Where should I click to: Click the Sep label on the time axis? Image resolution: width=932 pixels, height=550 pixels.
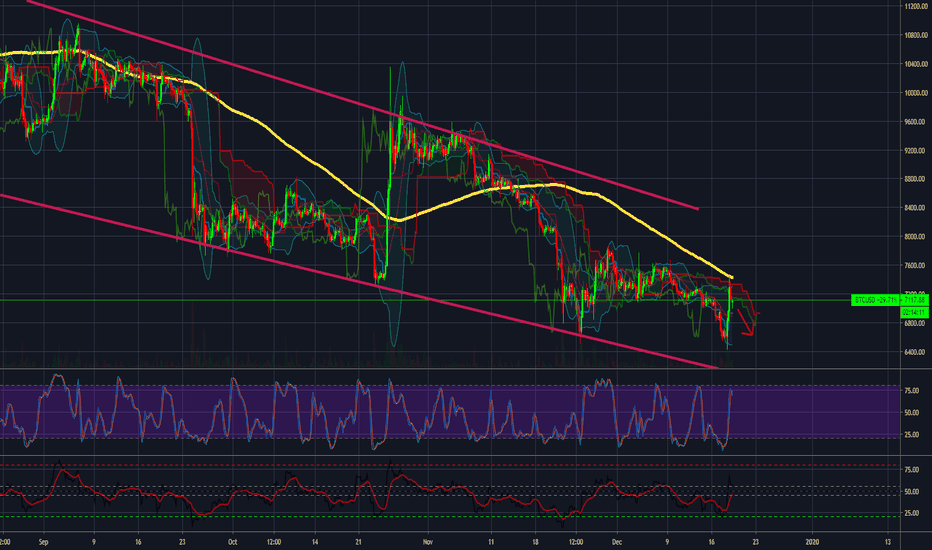point(43,542)
